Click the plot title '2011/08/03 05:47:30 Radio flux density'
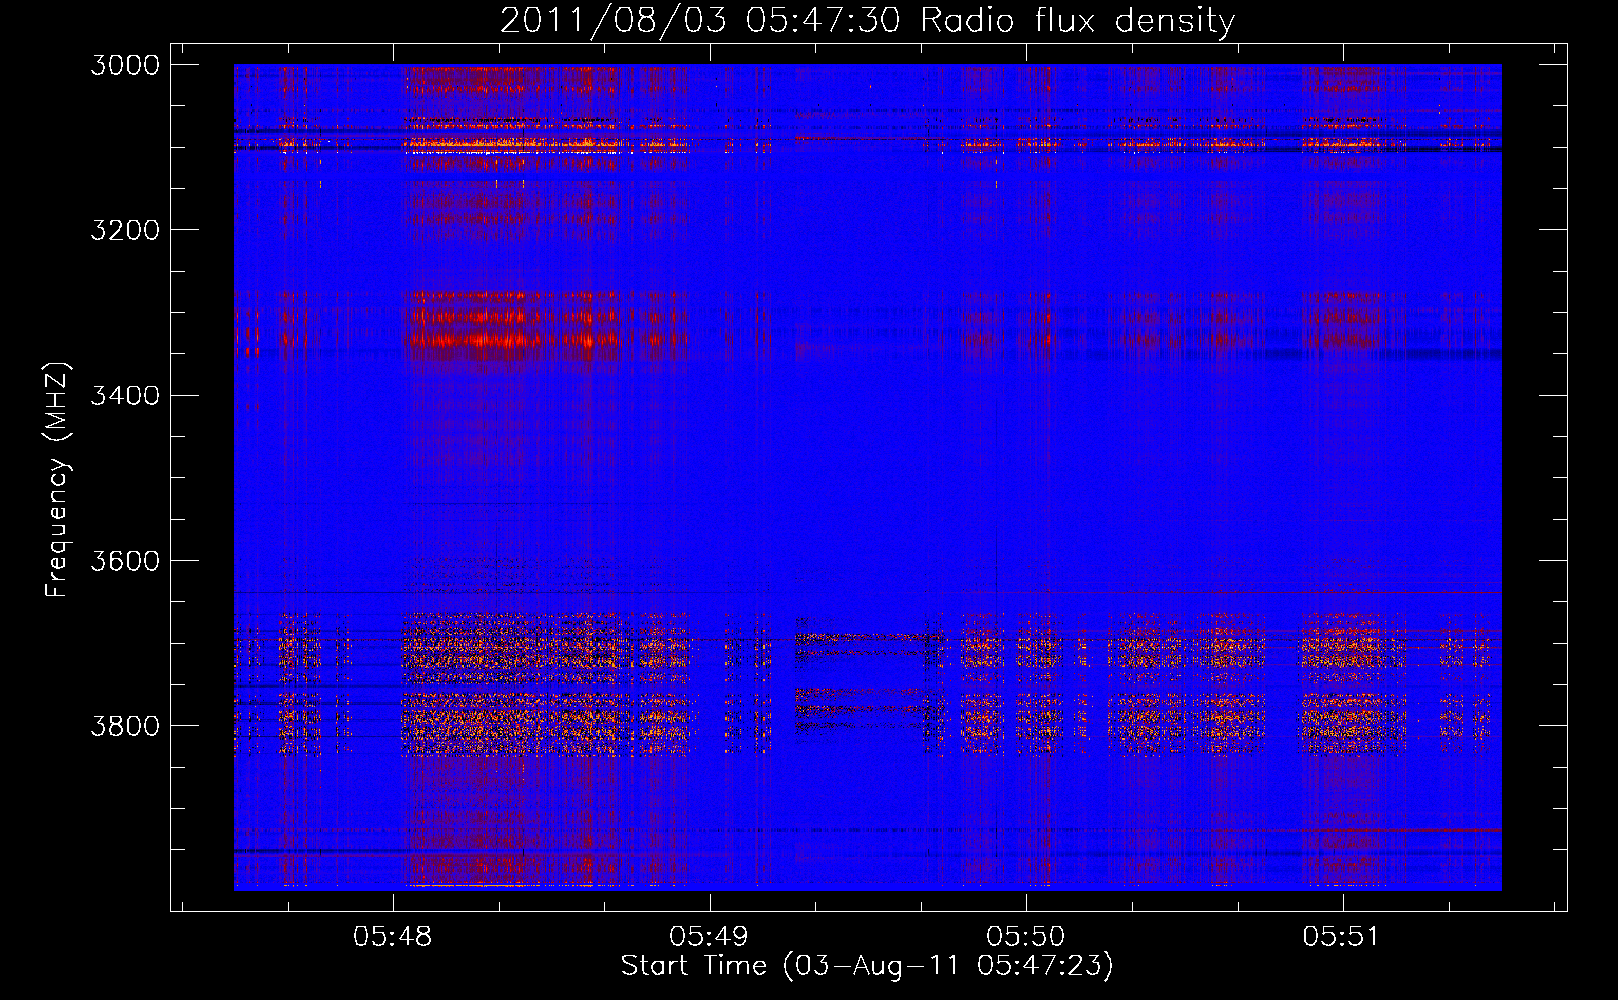 [x=867, y=20]
